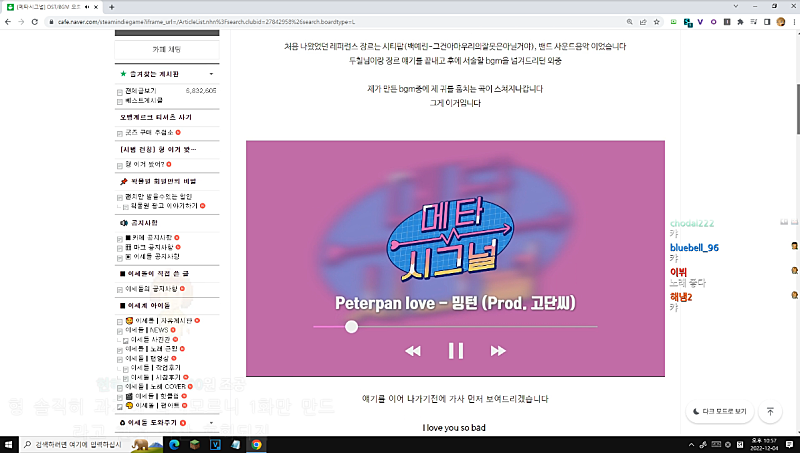
Task: Click the share page icon
Action: (643, 22)
